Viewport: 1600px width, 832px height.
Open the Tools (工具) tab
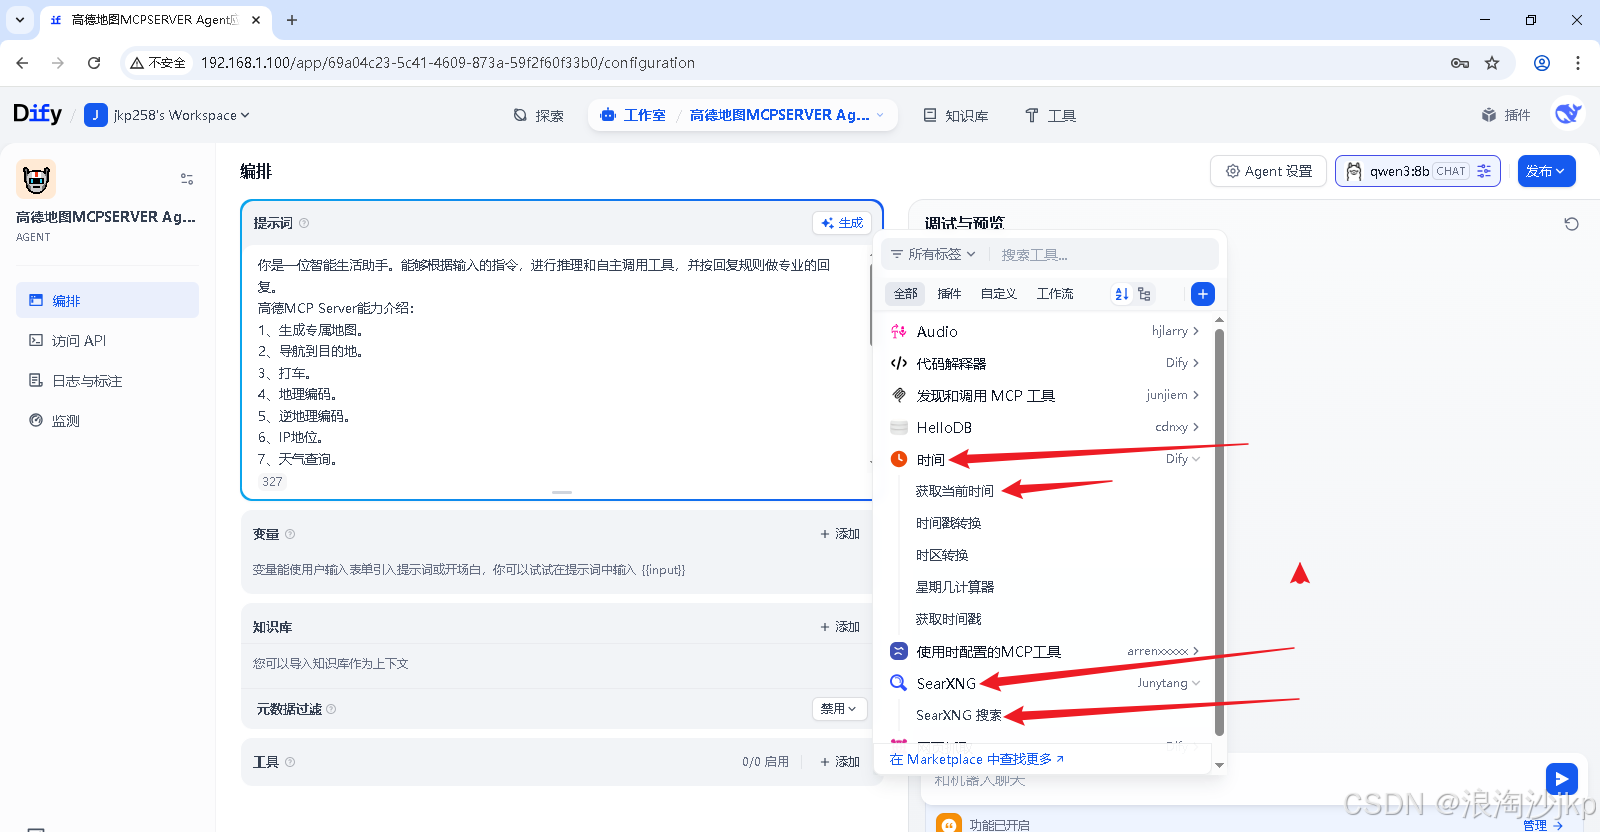[x=1050, y=115]
